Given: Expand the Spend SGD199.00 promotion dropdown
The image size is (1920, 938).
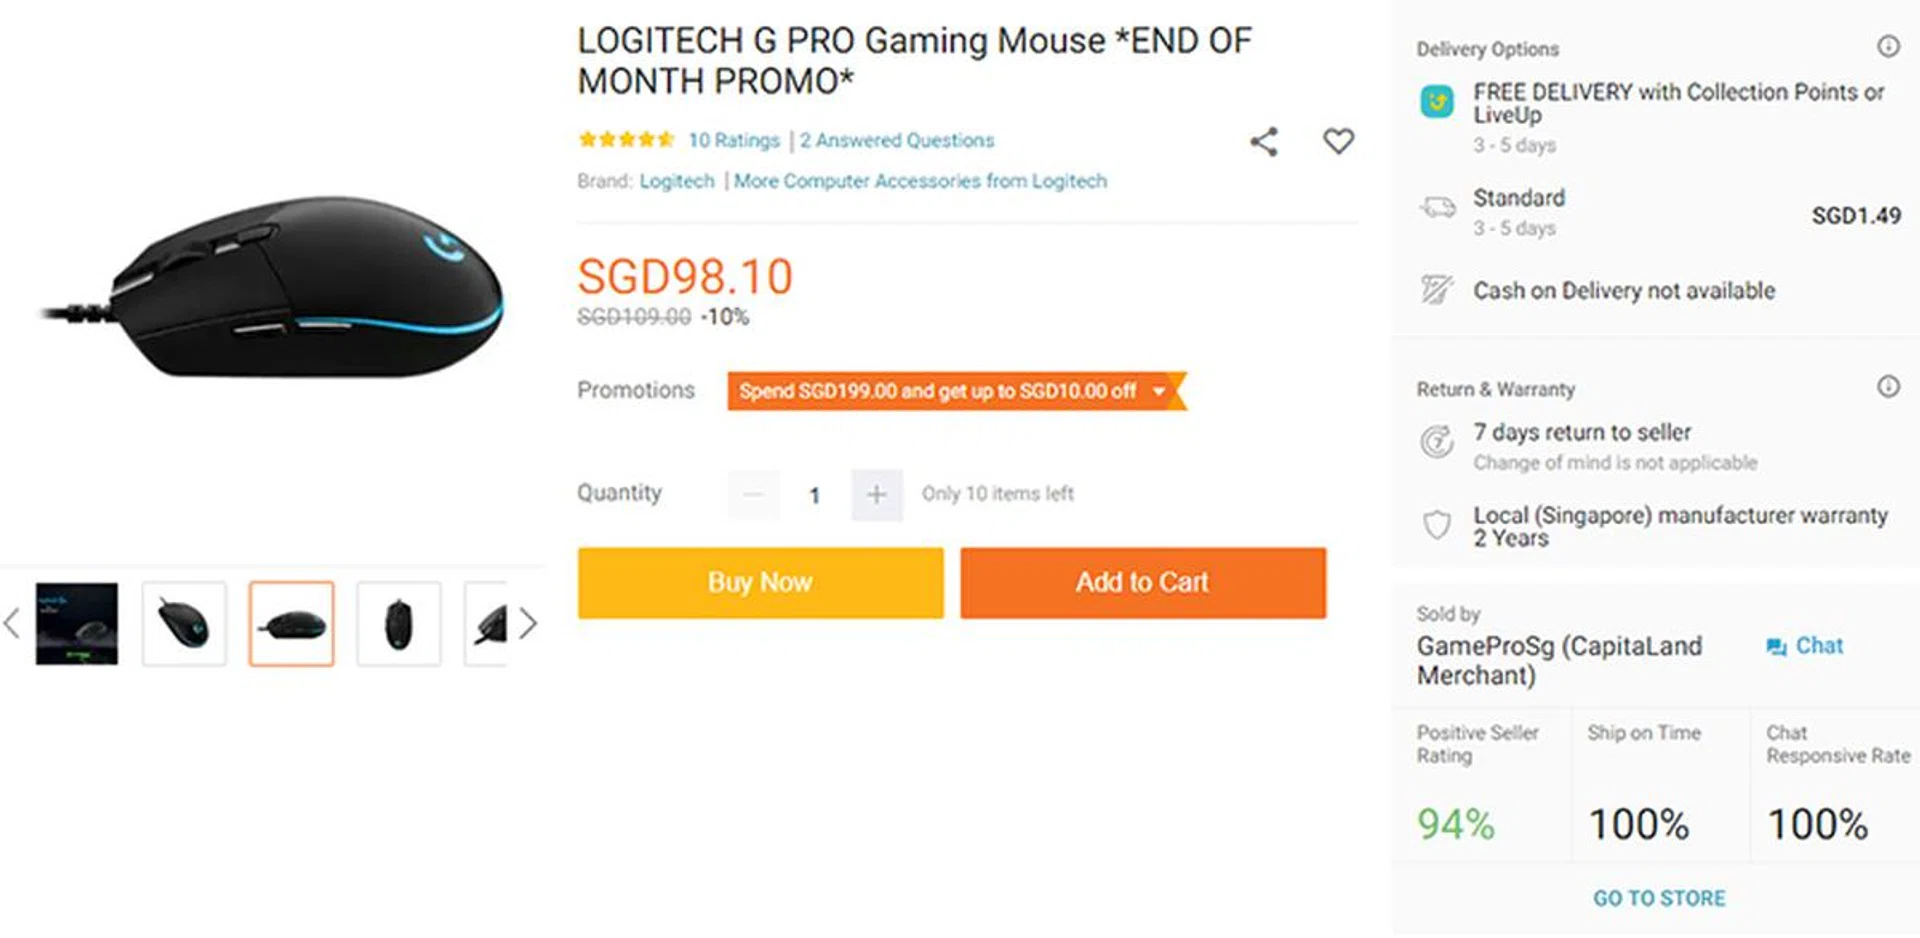Looking at the screenshot, I should click(1158, 391).
